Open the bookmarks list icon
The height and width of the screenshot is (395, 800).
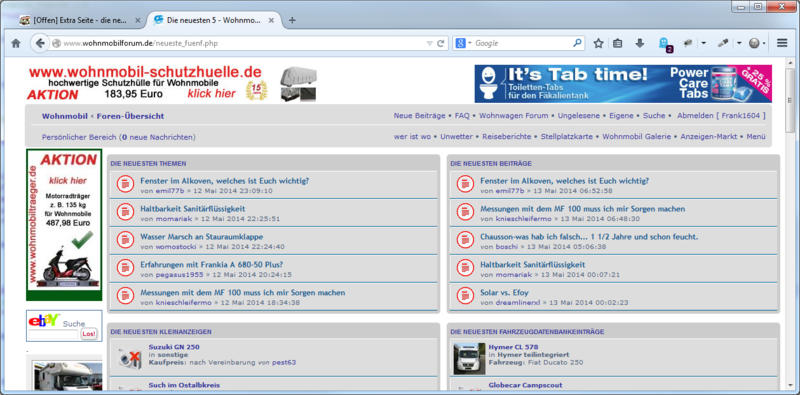click(617, 43)
